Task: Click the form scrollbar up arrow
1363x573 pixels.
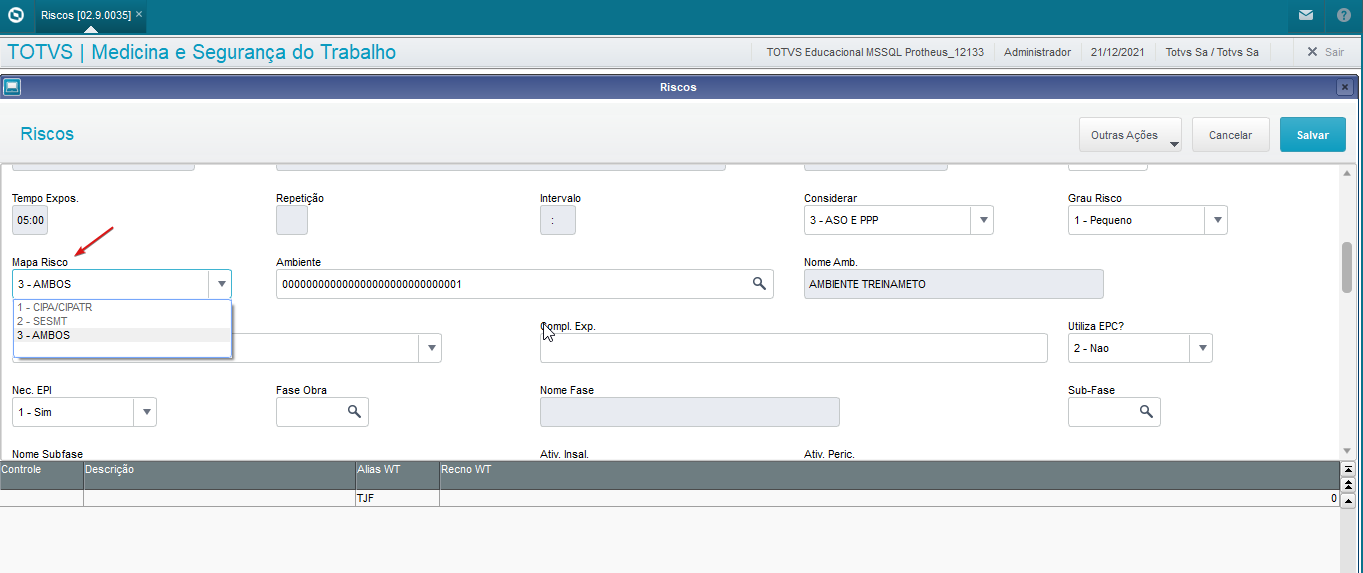Action: point(1346,173)
